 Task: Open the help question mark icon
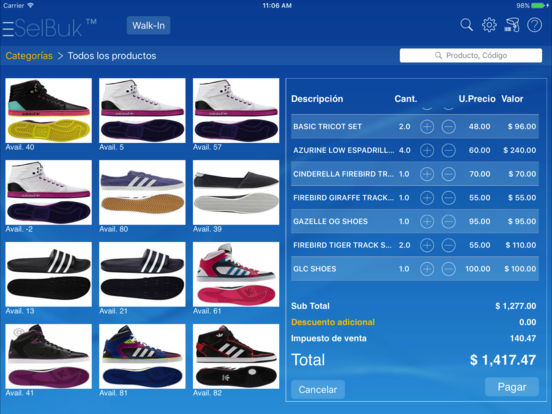point(534,25)
